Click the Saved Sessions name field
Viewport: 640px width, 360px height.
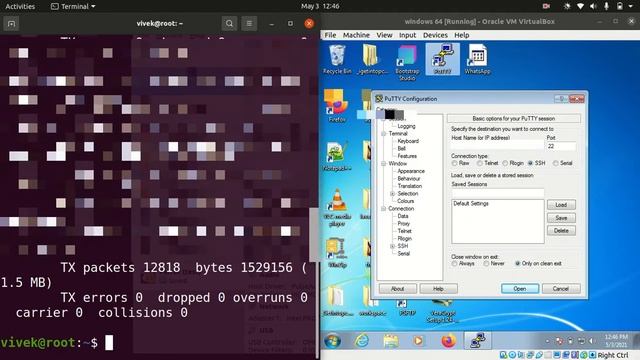tap(498, 193)
